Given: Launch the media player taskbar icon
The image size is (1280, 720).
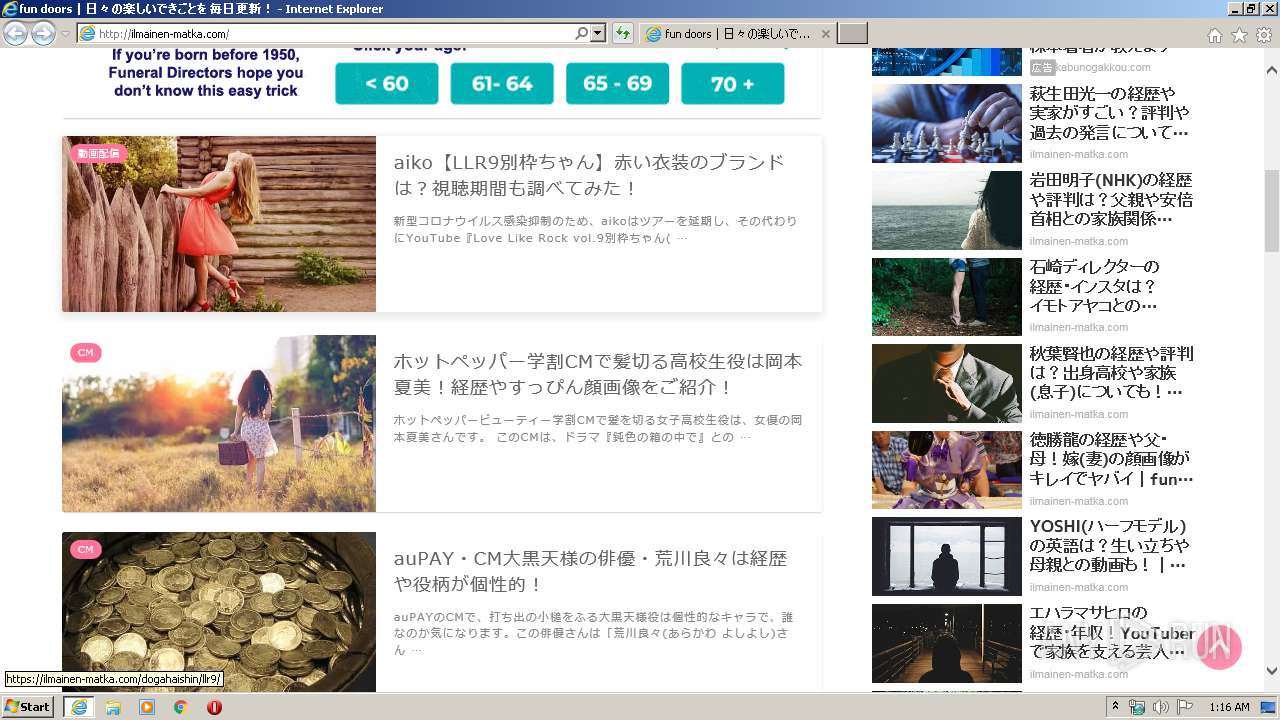Looking at the screenshot, I should click(147, 707).
